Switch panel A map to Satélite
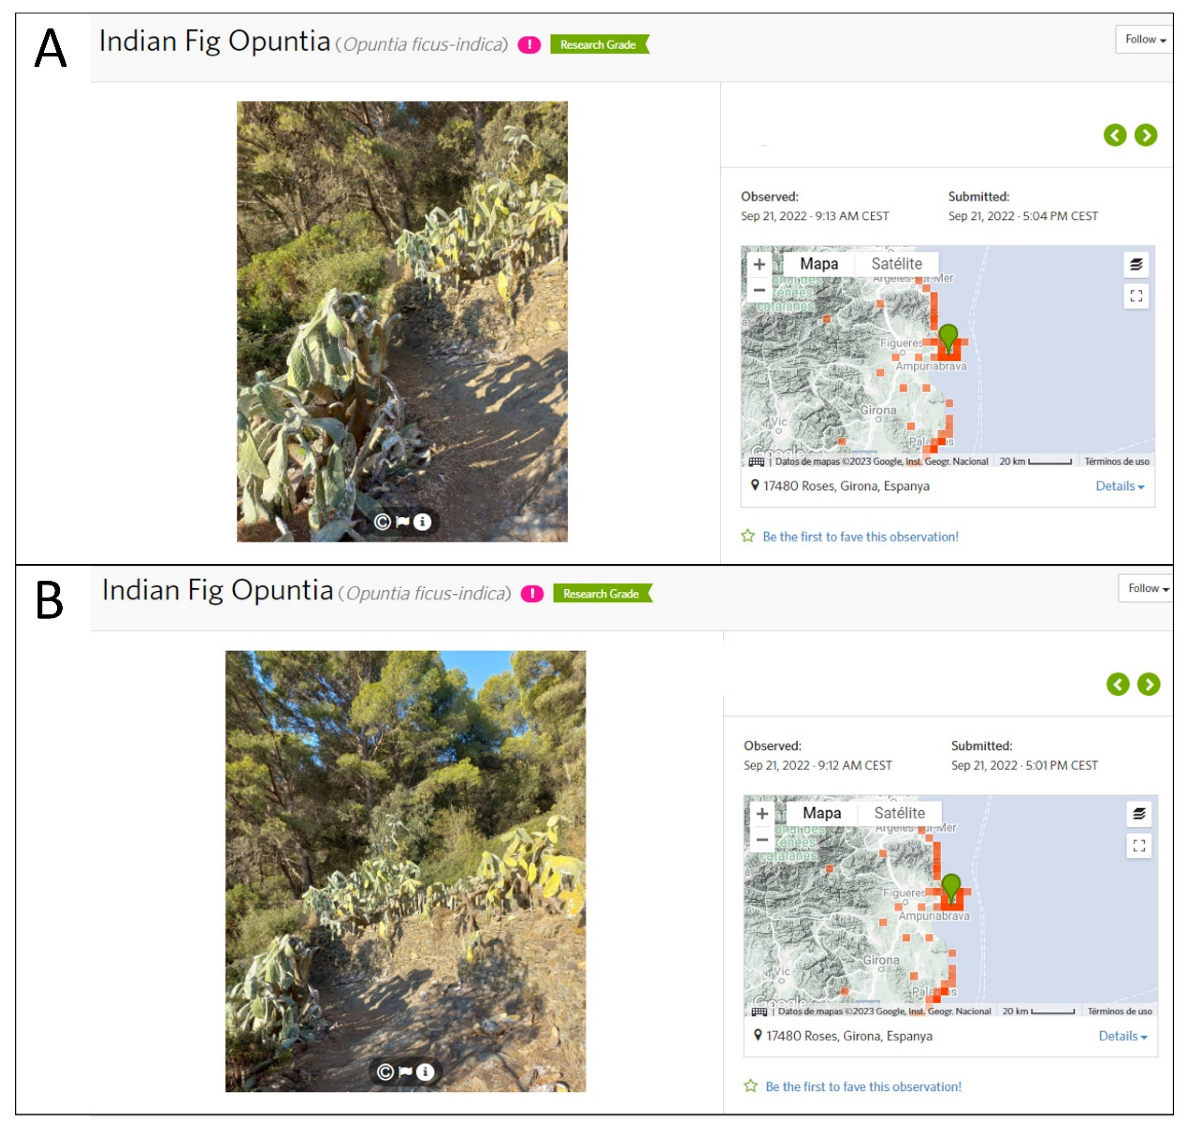 point(896,264)
